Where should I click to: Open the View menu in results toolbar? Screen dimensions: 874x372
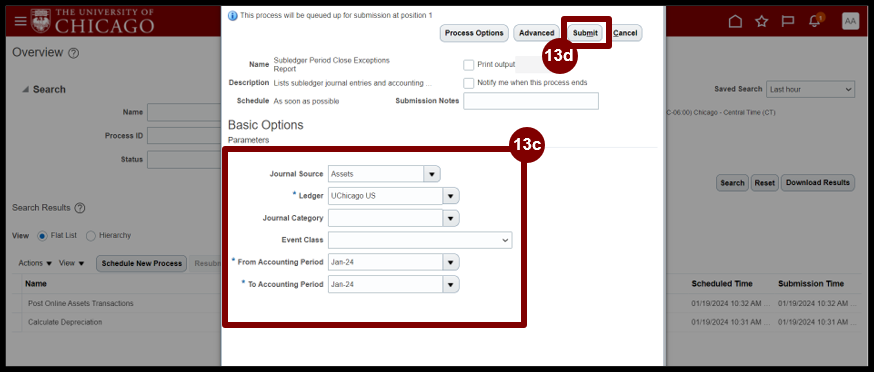coord(72,263)
